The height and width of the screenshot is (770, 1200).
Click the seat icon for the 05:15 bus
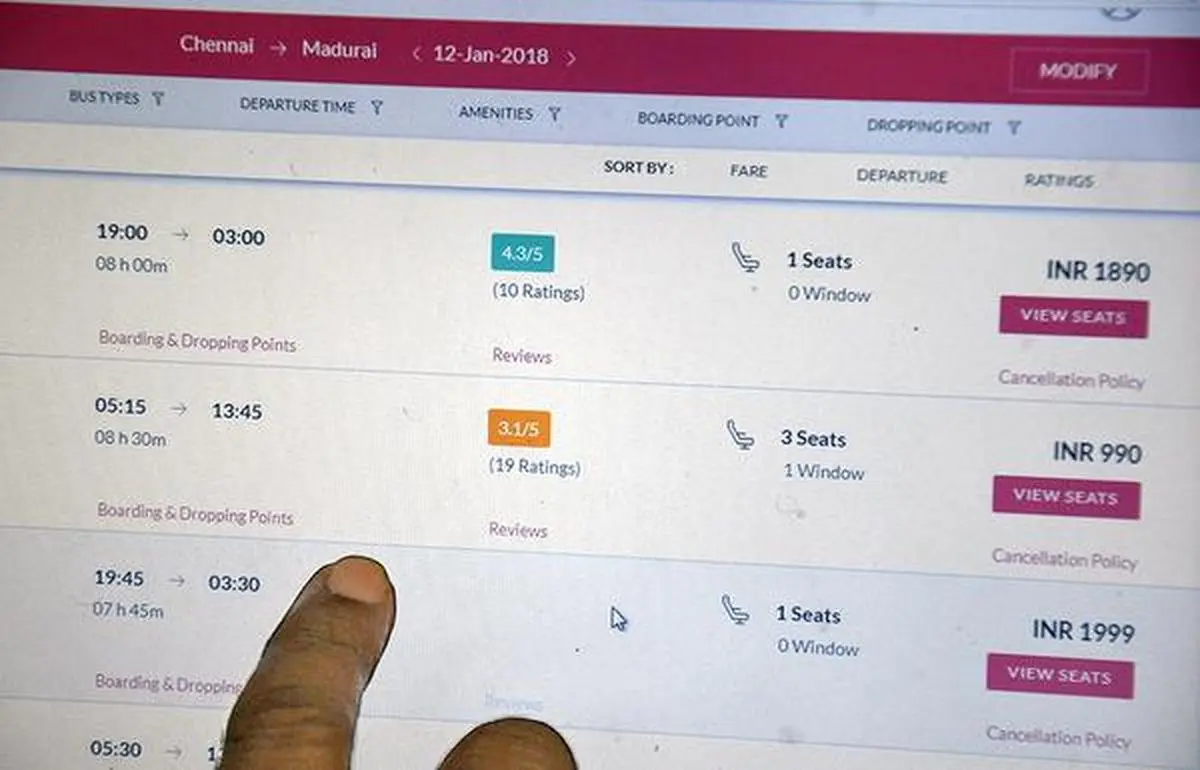pos(740,435)
